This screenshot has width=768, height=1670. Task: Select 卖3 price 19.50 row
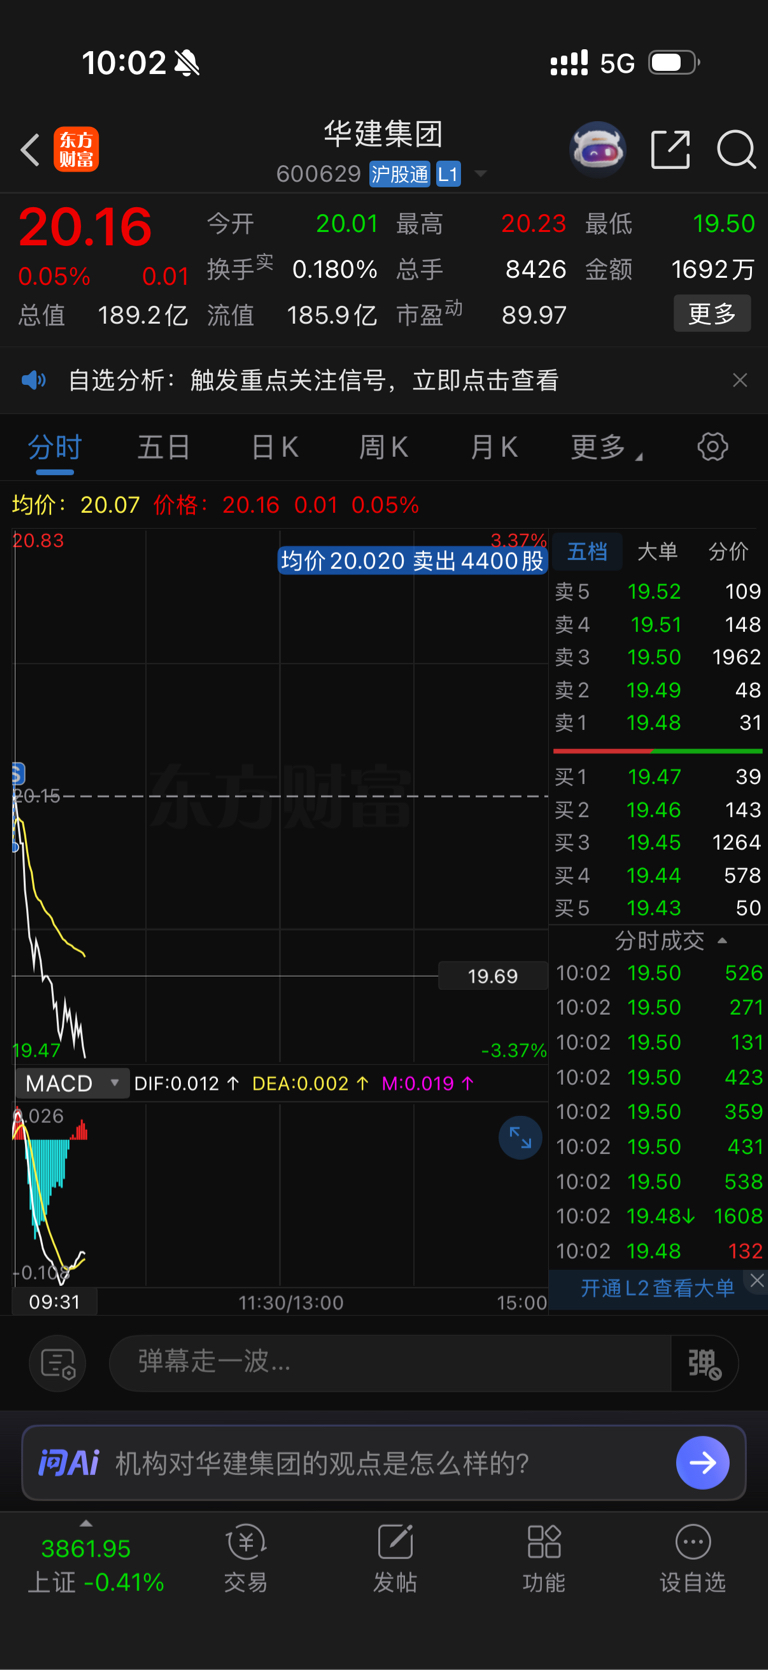point(658,657)
